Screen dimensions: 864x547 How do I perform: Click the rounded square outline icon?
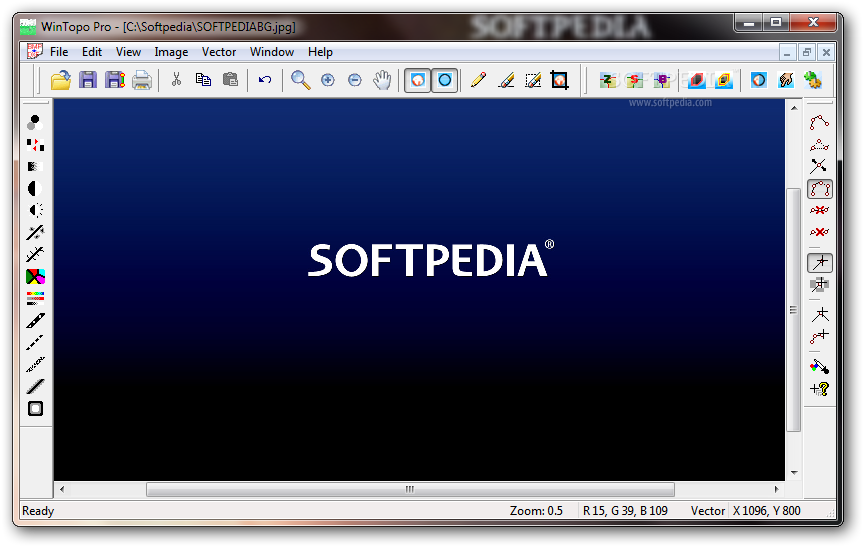(x=35, y=409)
